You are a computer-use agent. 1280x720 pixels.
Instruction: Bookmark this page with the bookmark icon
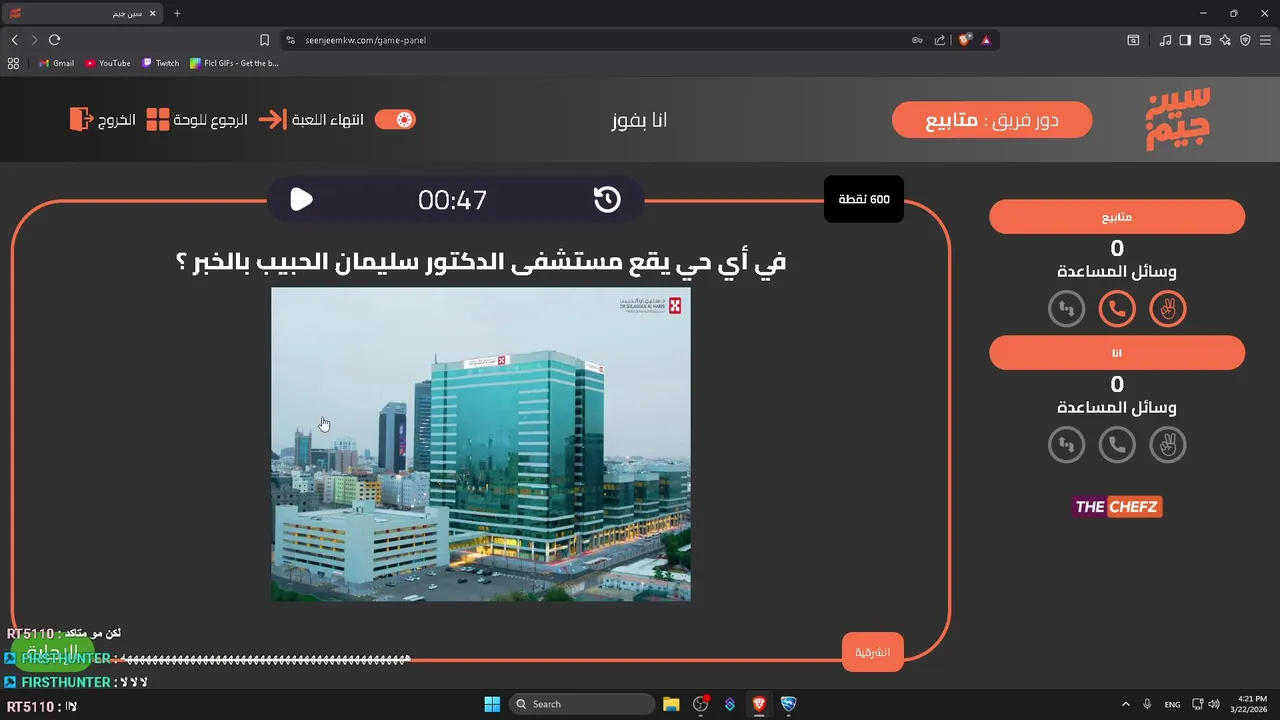(x=264, y=40)
